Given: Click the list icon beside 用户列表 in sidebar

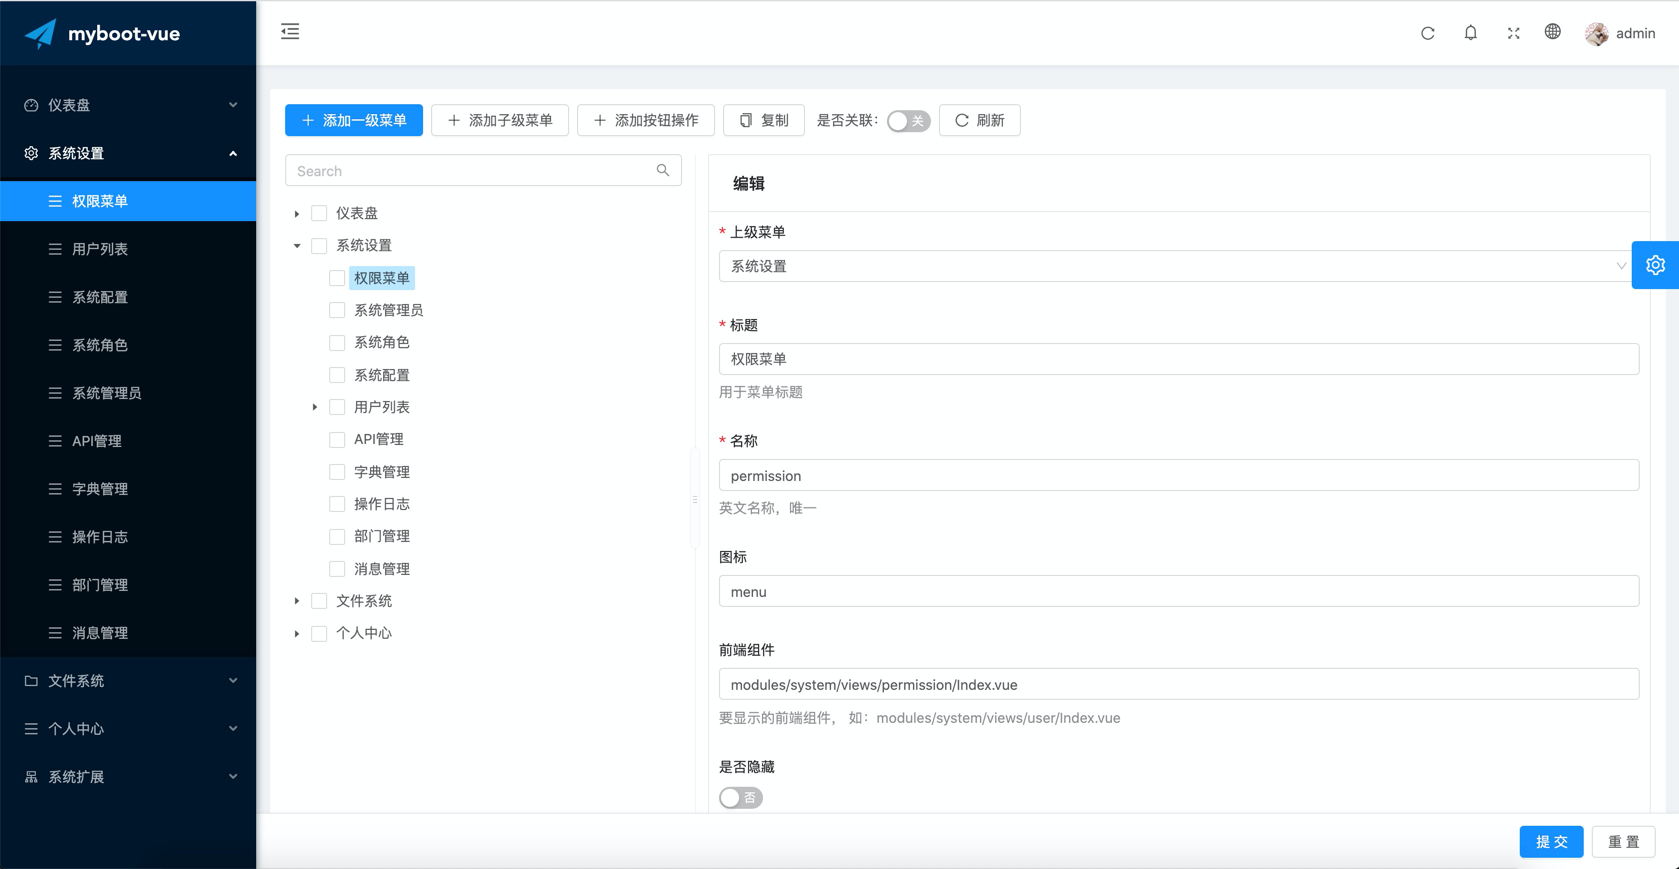Looking at the screenshot, I should [55, 249].
